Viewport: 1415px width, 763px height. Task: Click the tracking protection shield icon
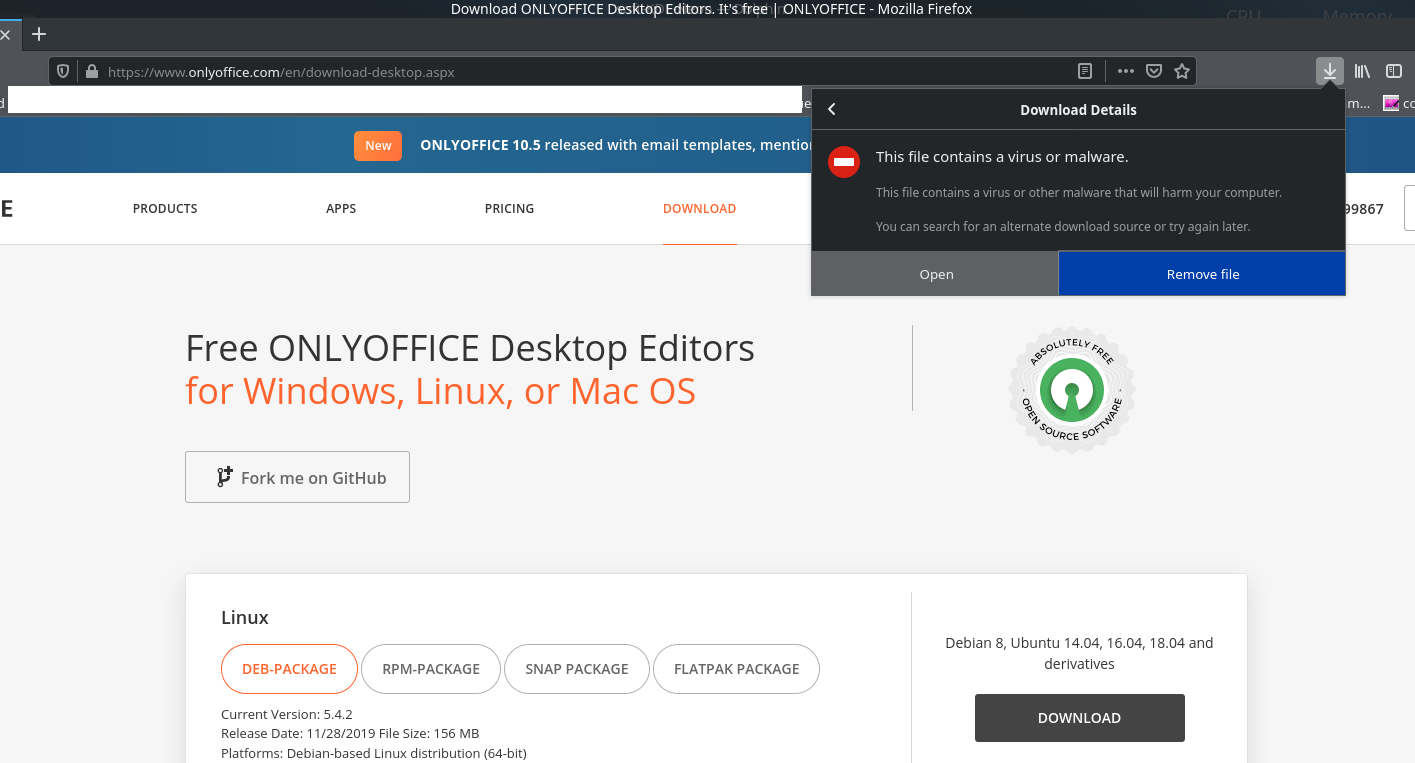point(63,70)
